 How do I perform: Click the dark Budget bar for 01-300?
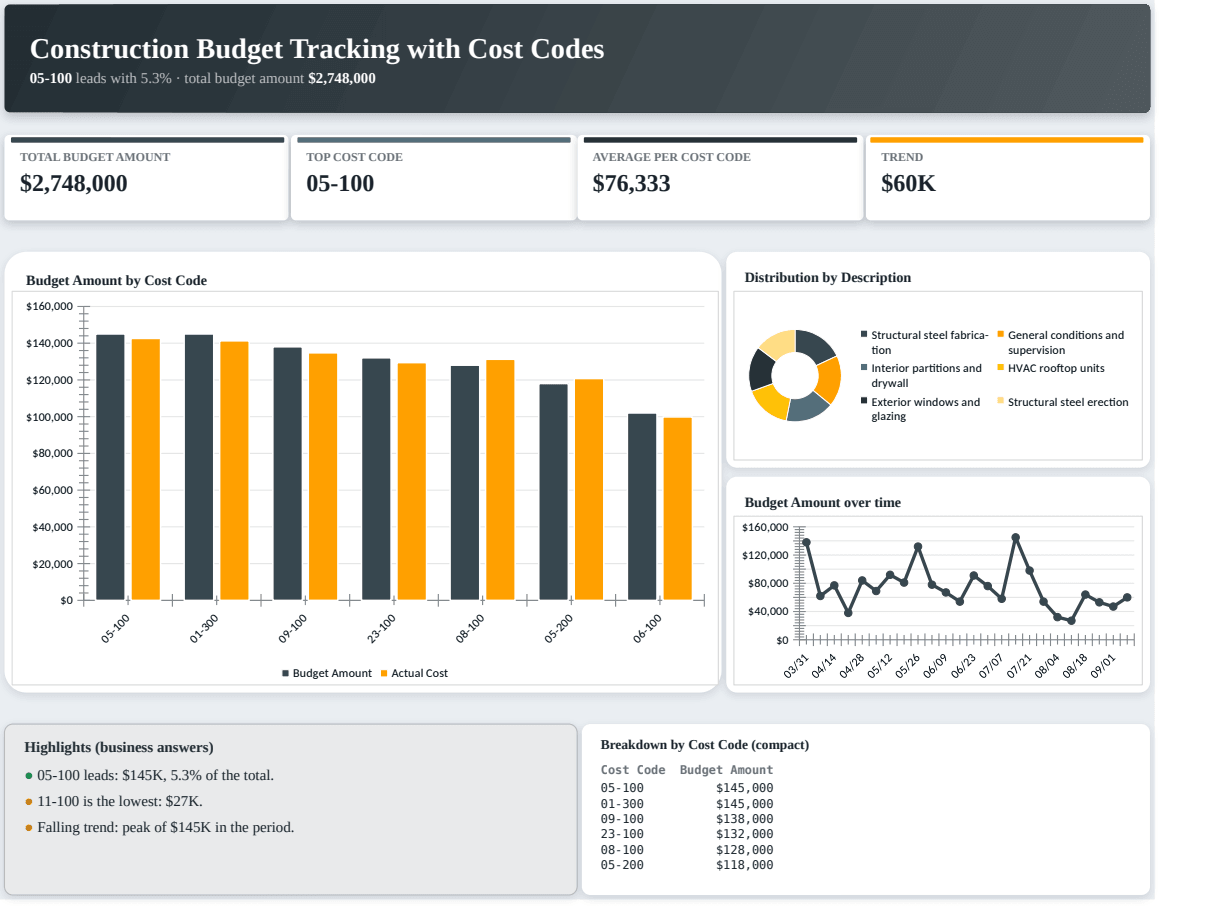click(x=199, y=467)
